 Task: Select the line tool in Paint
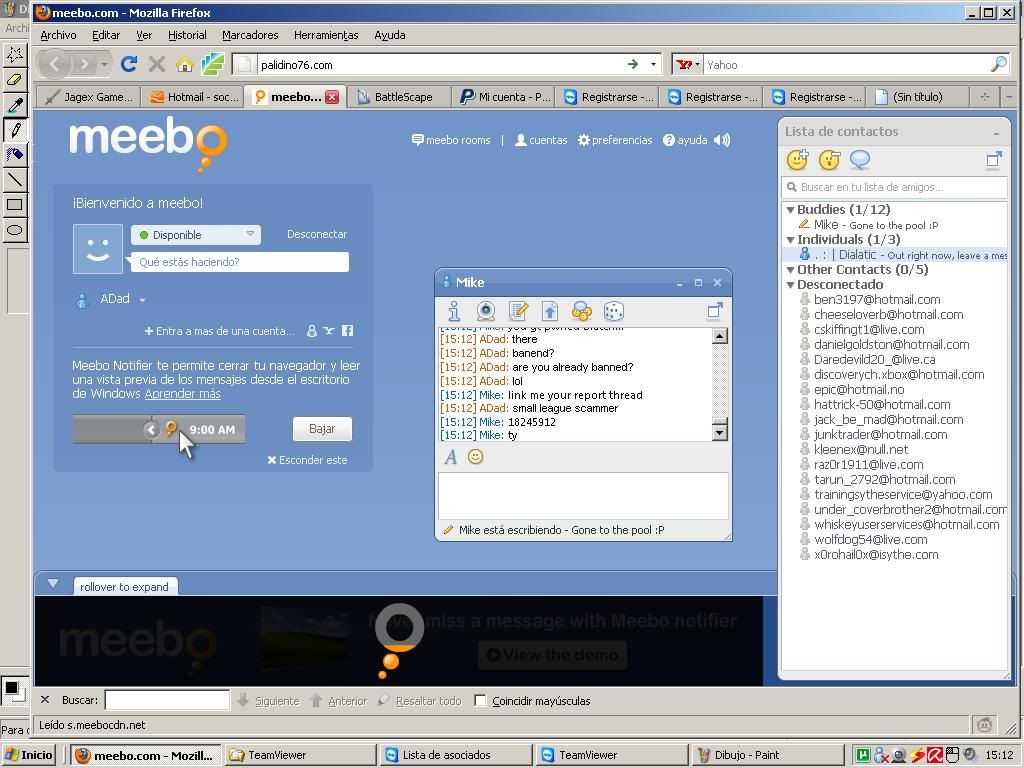point(14,180)
